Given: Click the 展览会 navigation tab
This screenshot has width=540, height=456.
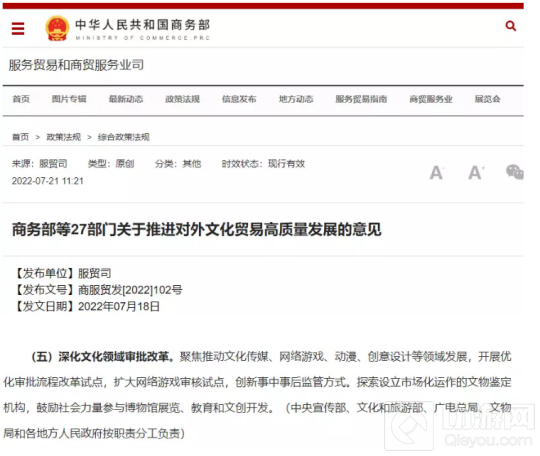Looking at the screenshot, I should point(487,99).
